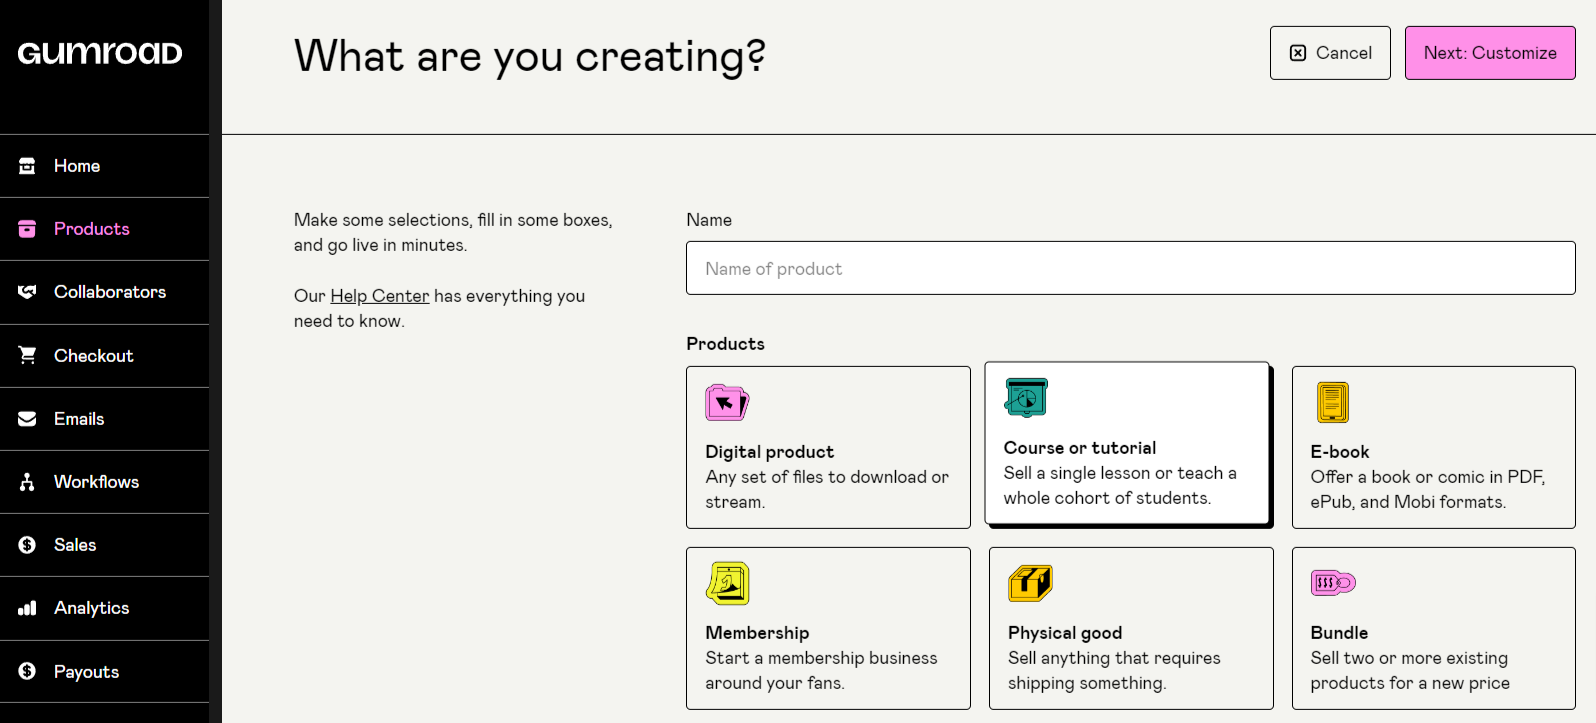Pick the Membership product type
Viewport: 1596px width, 723px height.
(x=828, y=628)
